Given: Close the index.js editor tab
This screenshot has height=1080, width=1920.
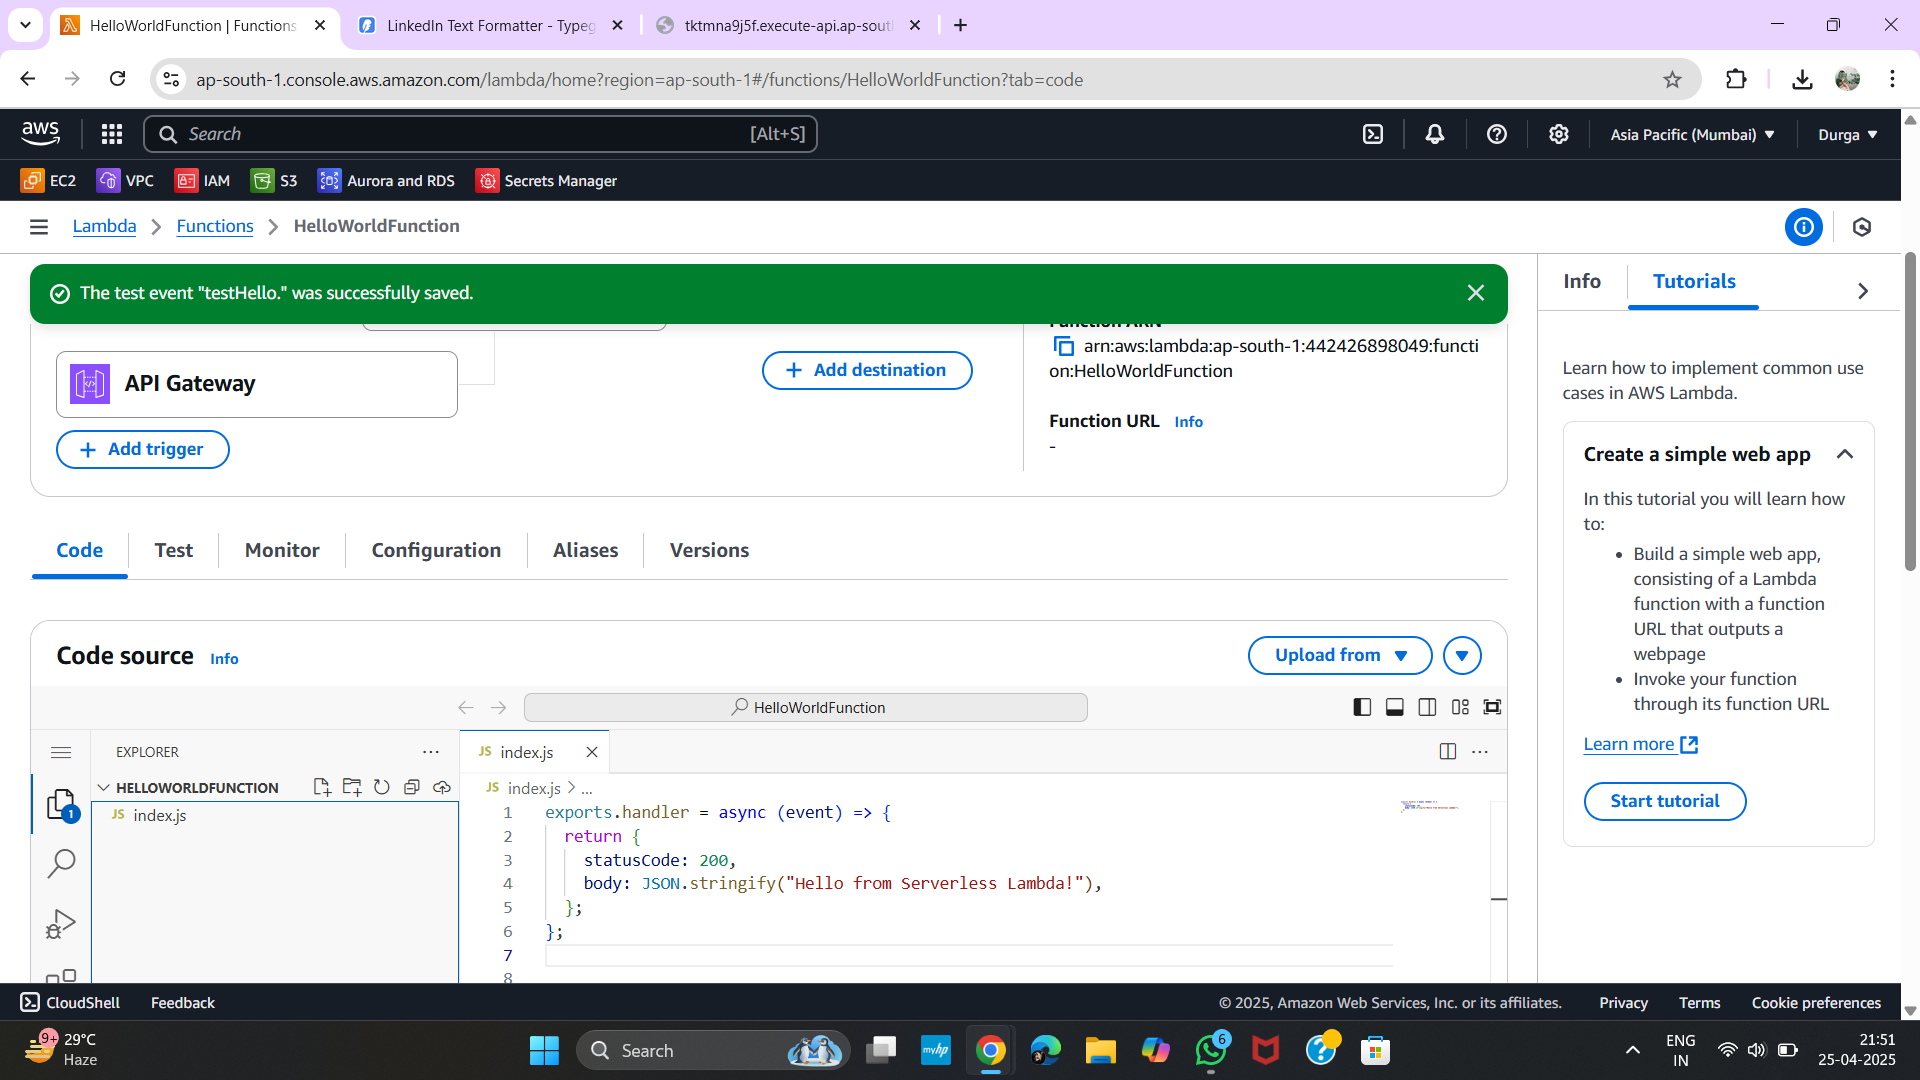Looking at the screenshot, I should pyautogui.click(x=592, y=752).
